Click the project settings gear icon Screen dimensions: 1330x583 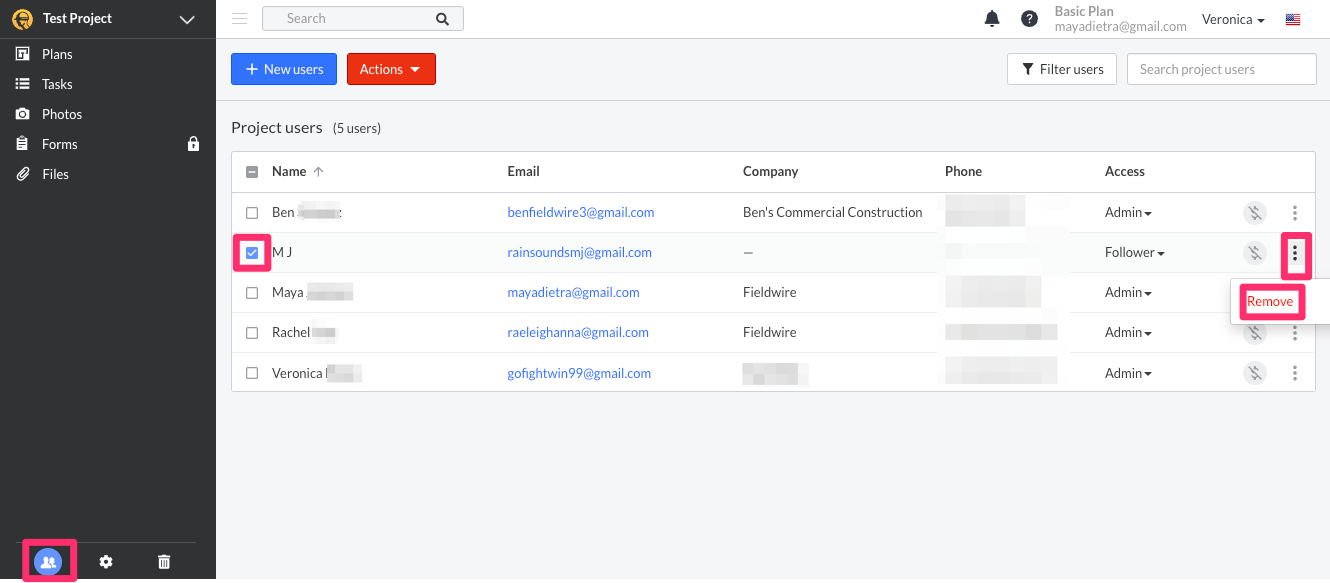click(x=106, y=561)
